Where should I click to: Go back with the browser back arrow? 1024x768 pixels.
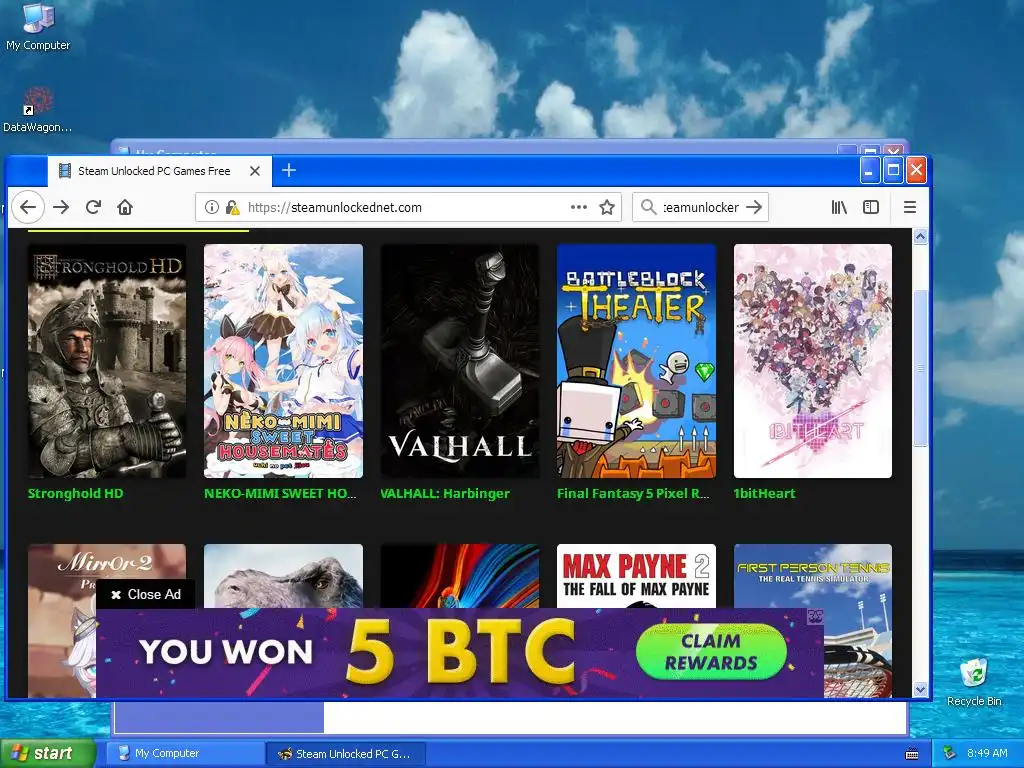coord(27,208)
